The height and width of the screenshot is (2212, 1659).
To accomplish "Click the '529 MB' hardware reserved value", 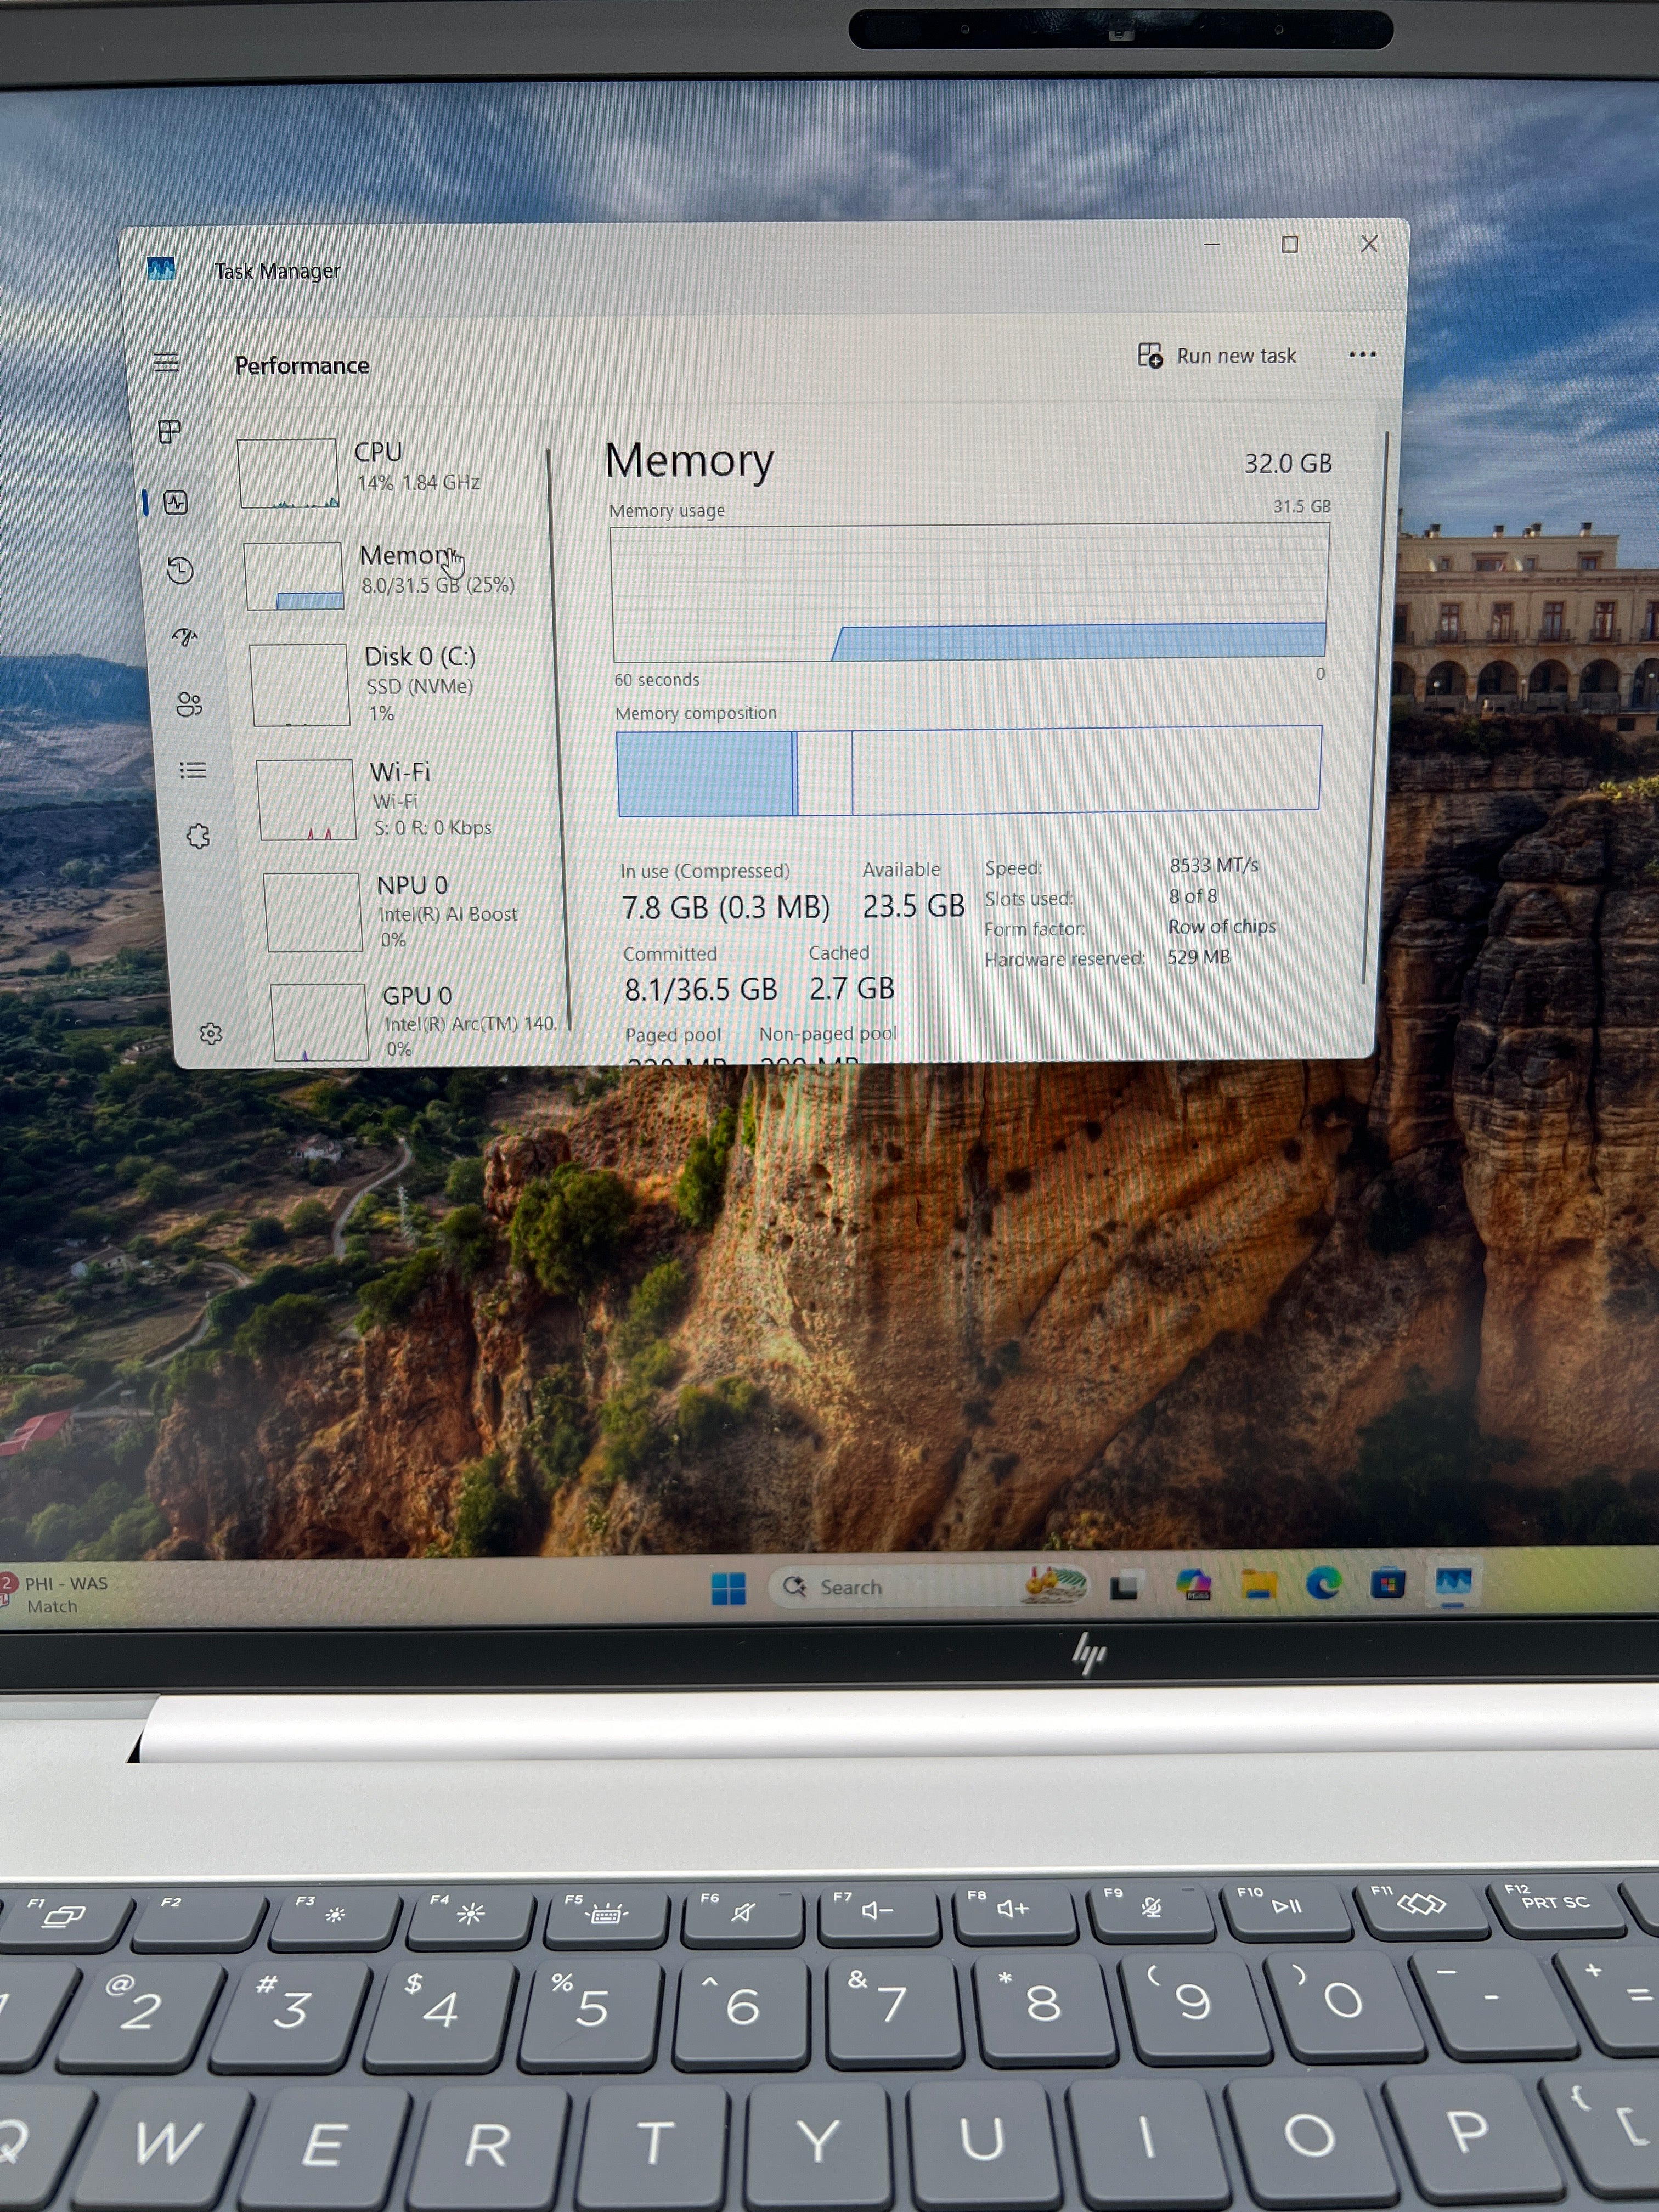I will pyautogui.click(x=1198, y=957).
